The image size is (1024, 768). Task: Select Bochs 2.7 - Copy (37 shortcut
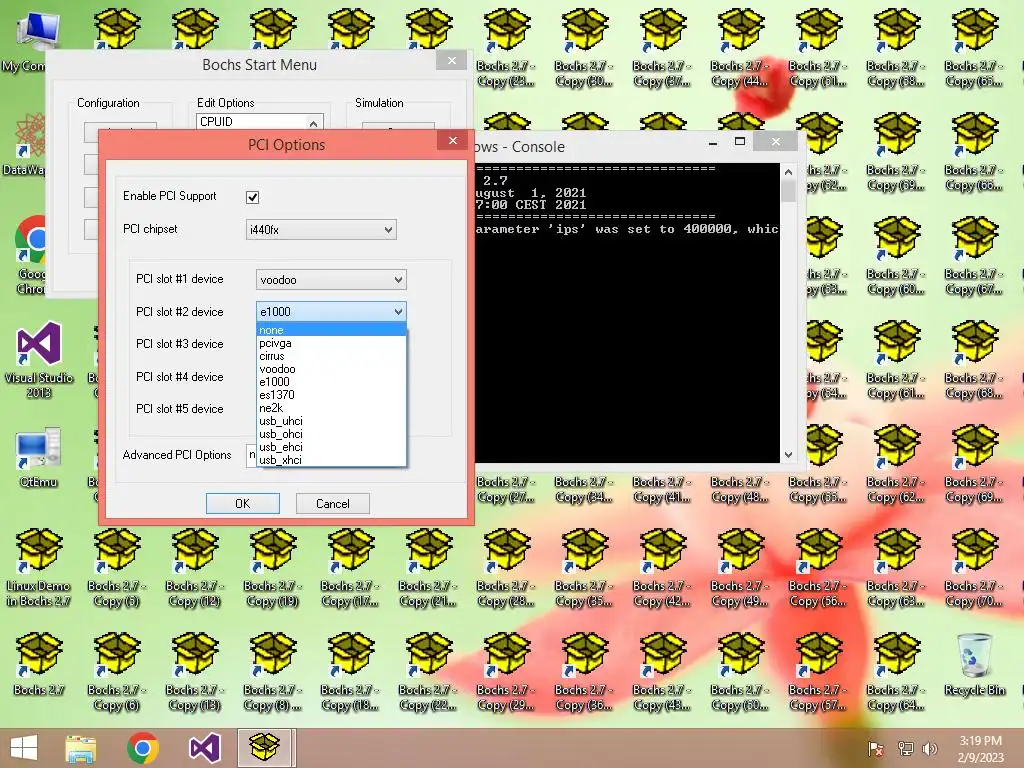pyautogui.click(x=663, y=49)
